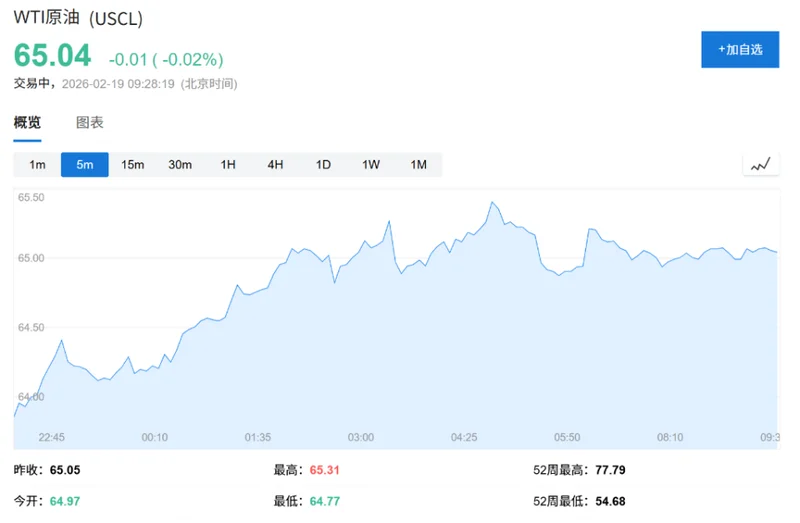The width and height of the screenshot is (800, 523).
Task: Click the 05:50 time axis label
Action: pyautogui.click(x=567, y=437)
